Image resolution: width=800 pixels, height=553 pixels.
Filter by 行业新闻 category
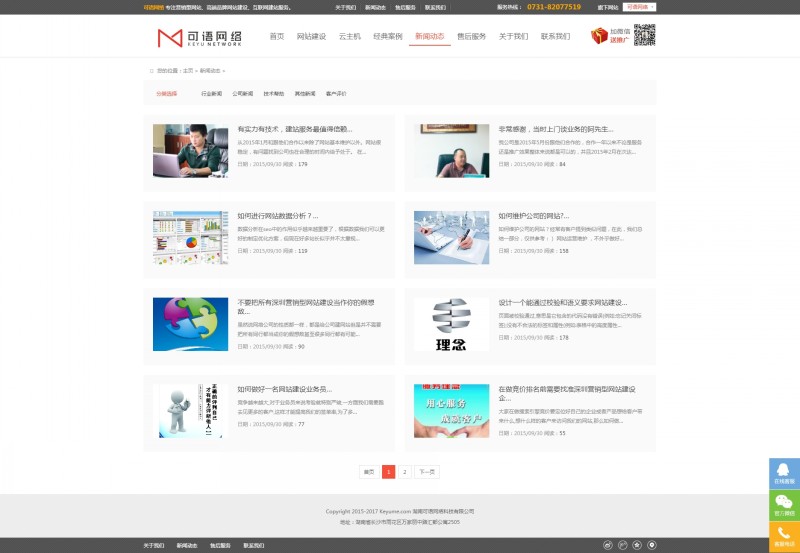click(211, 94)
